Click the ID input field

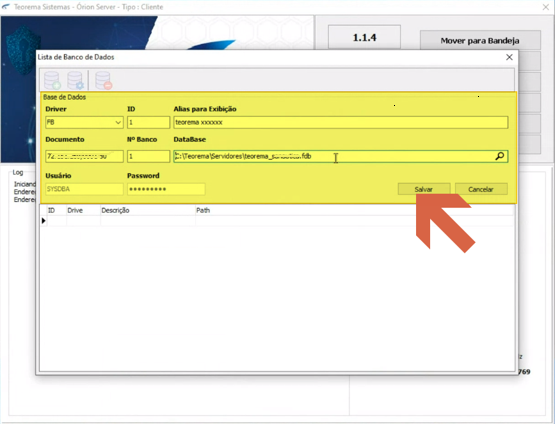148,122
